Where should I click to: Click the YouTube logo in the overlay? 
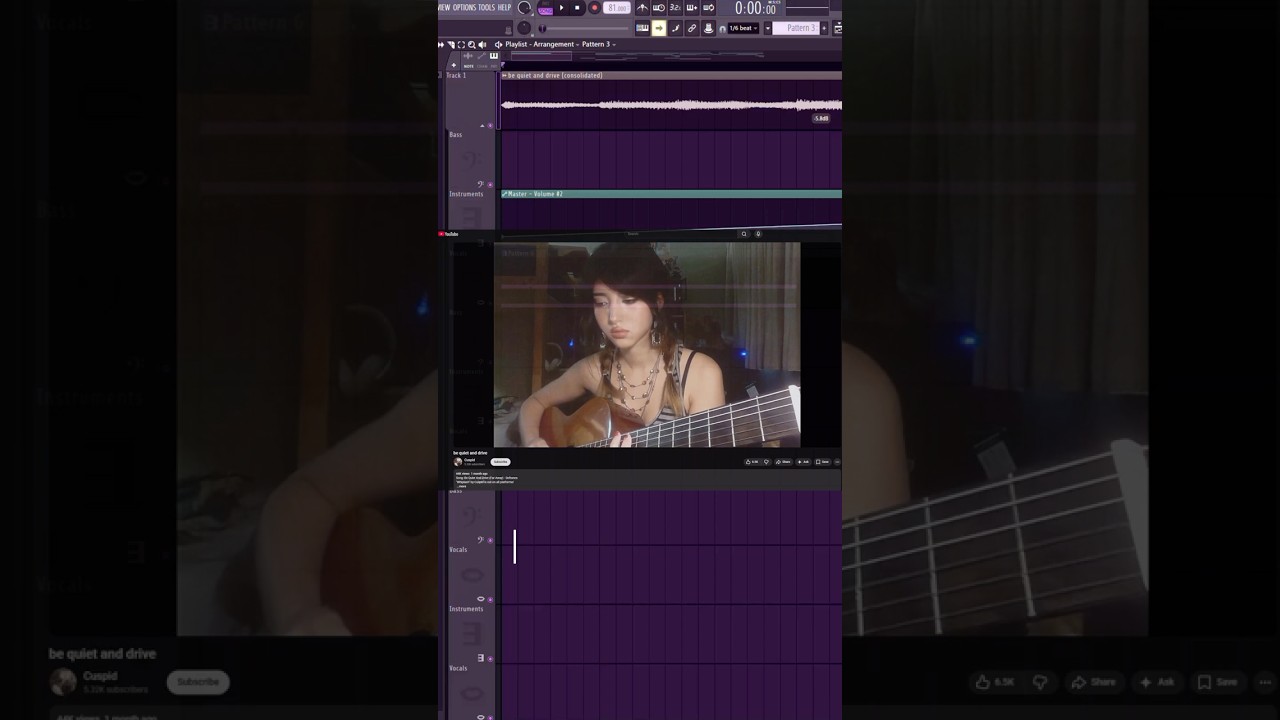coord(448,234)
